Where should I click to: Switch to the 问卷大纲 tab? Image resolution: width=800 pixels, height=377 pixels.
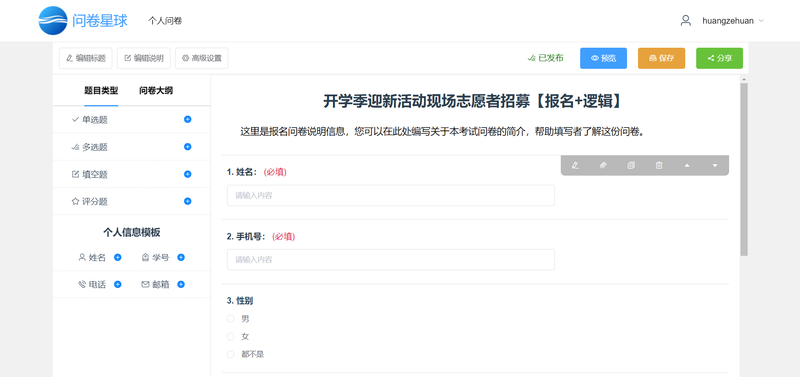pyautogui.click(x=156, y=91)
